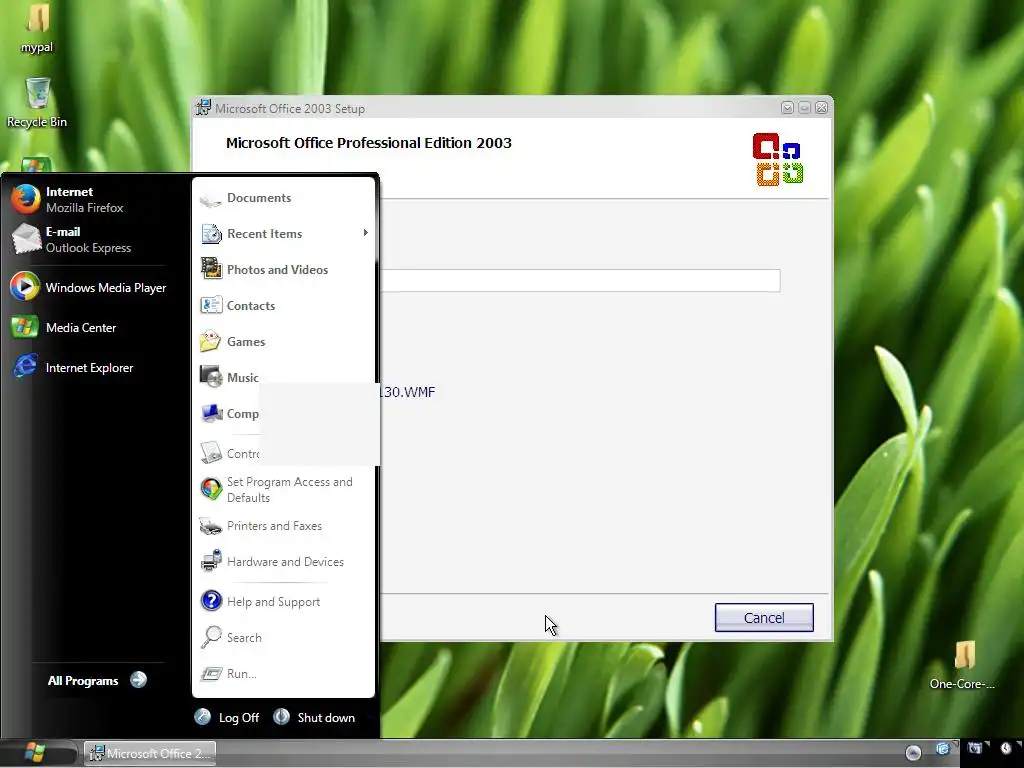1024x768 pixels.
Task: Click the Contacts card icon
Action: (x=211, y=305)
